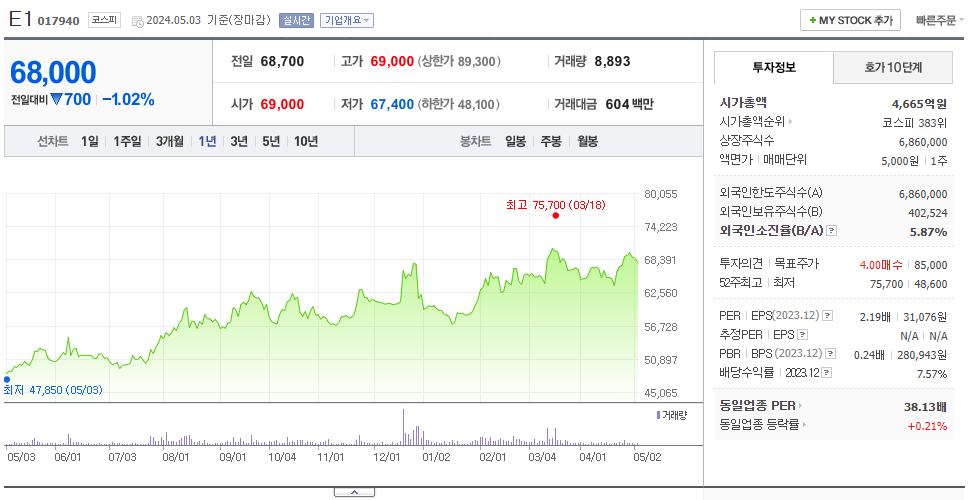Select the 3년 line chart period
Viewport: 968px width, 500px height.
coord(238,141)
